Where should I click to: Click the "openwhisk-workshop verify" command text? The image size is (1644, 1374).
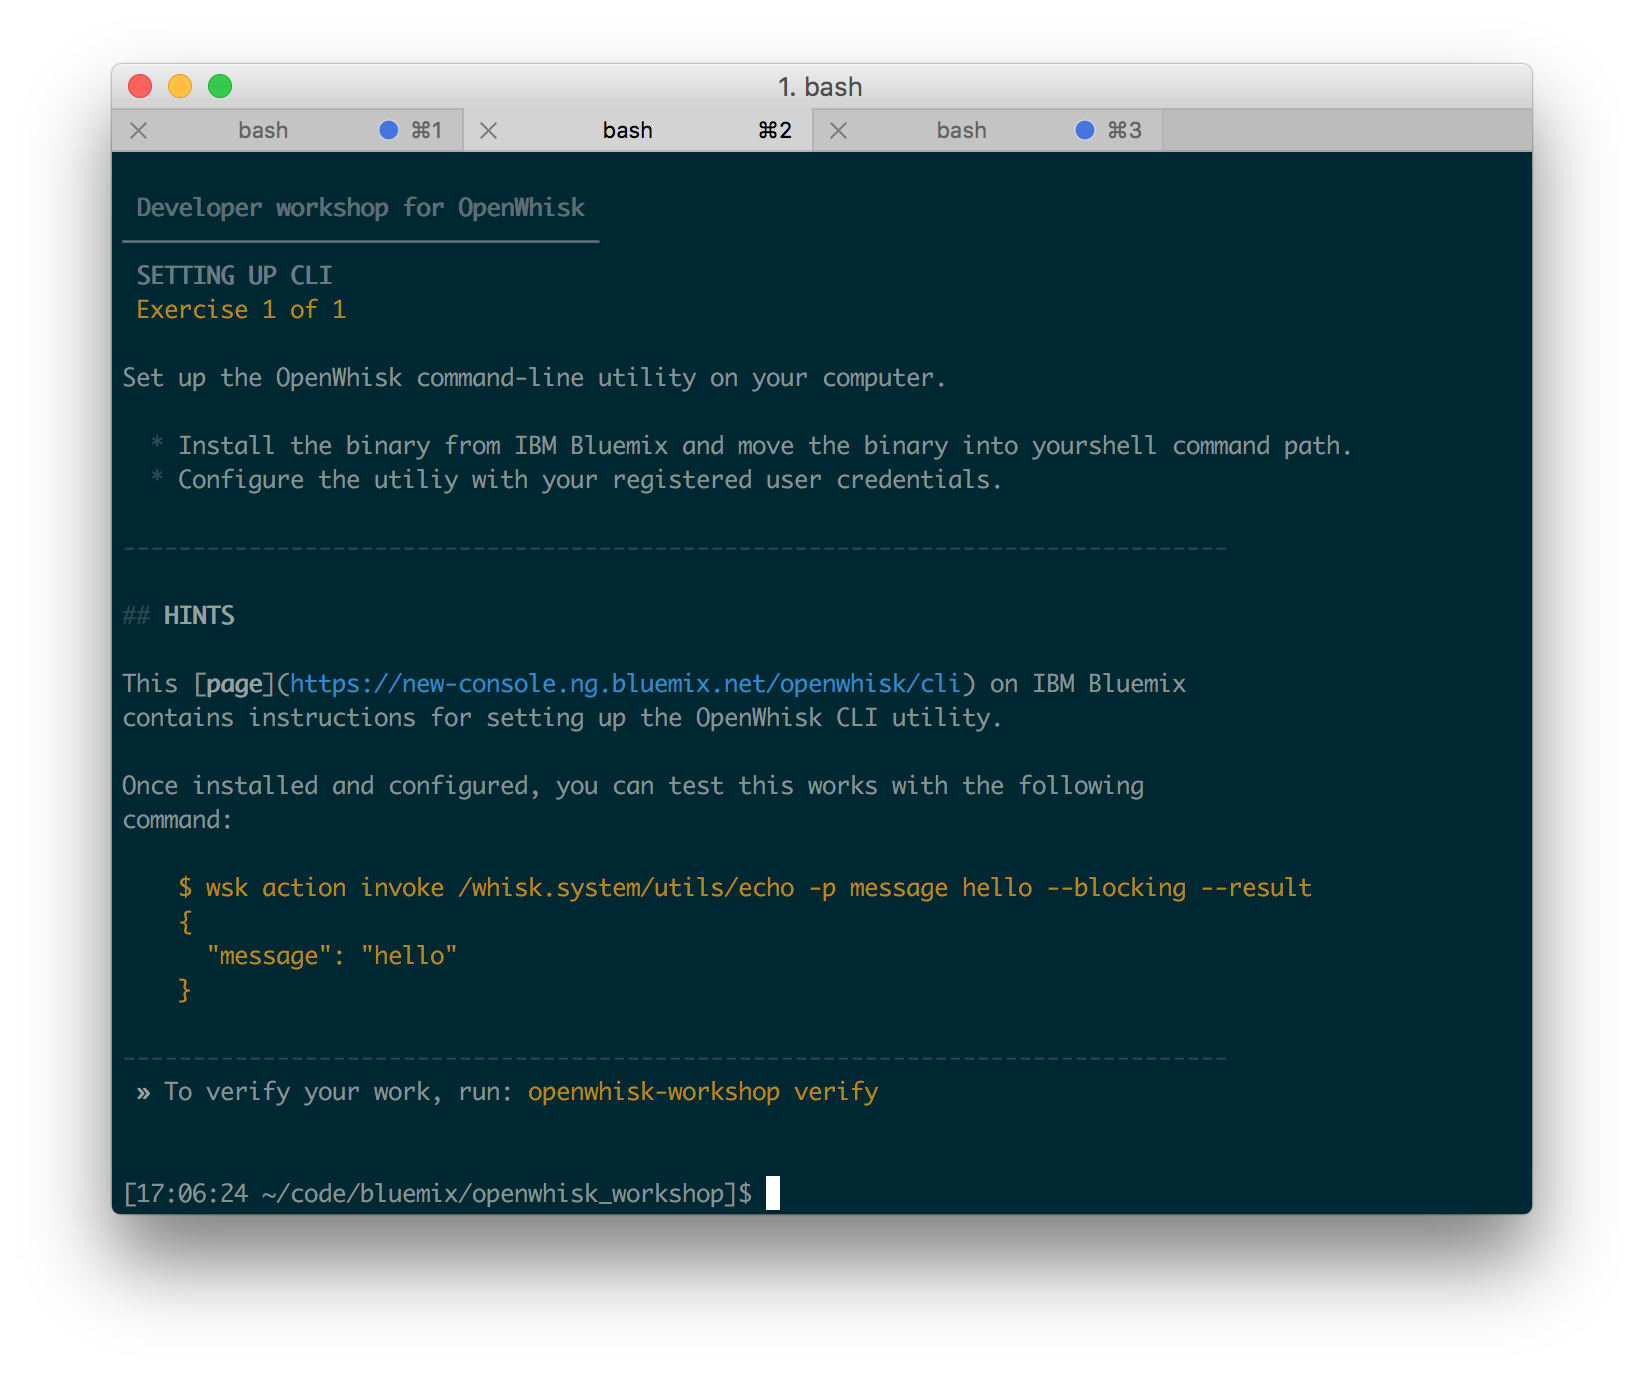[702, 1092]
